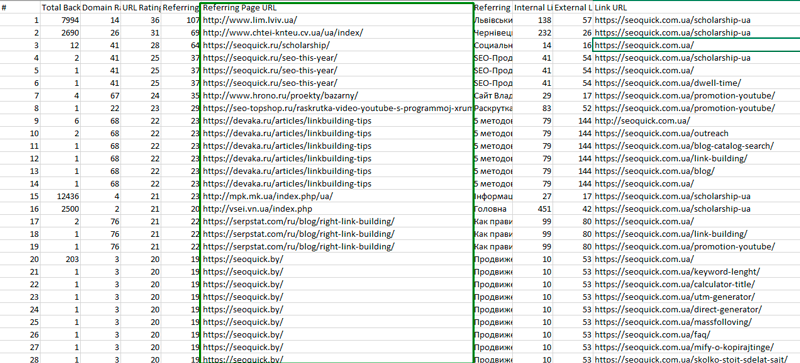Image resolution: width=800 pixels, height=363 pixels.
Task: Select the 'Link URL' column header cell
Action: click(696, 8)
